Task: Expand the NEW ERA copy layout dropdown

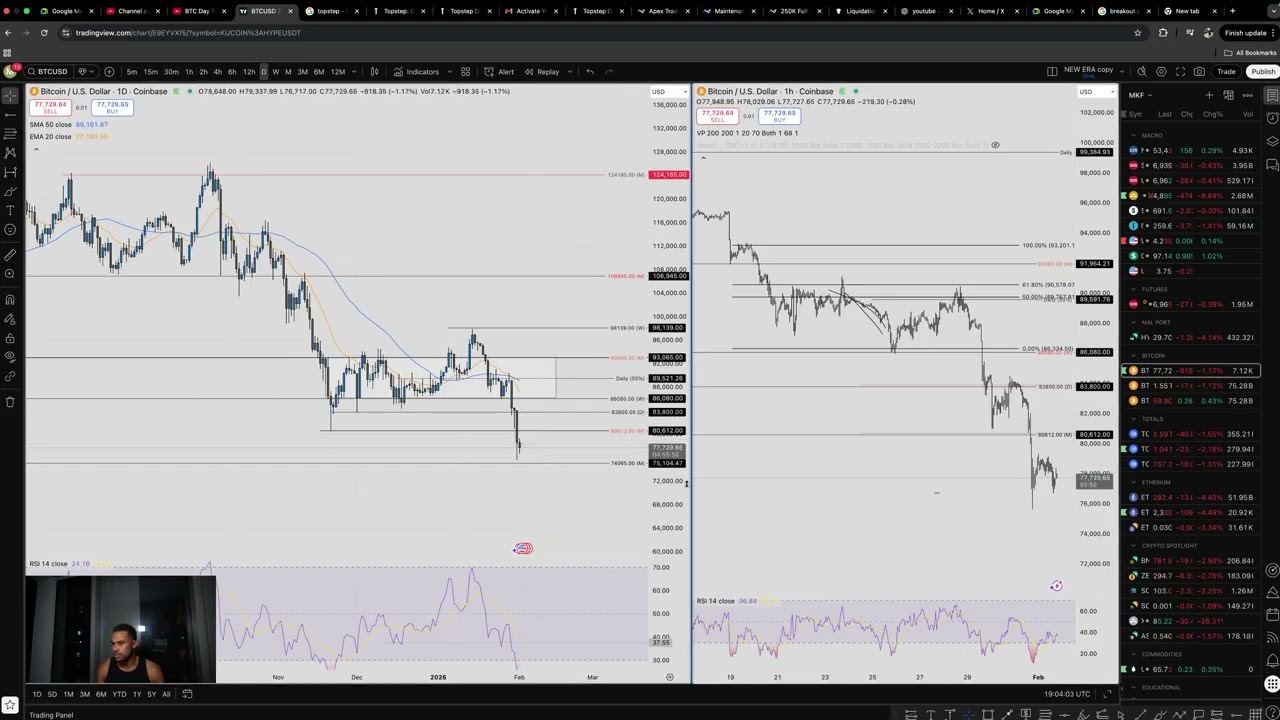Action: (1122, 71)
